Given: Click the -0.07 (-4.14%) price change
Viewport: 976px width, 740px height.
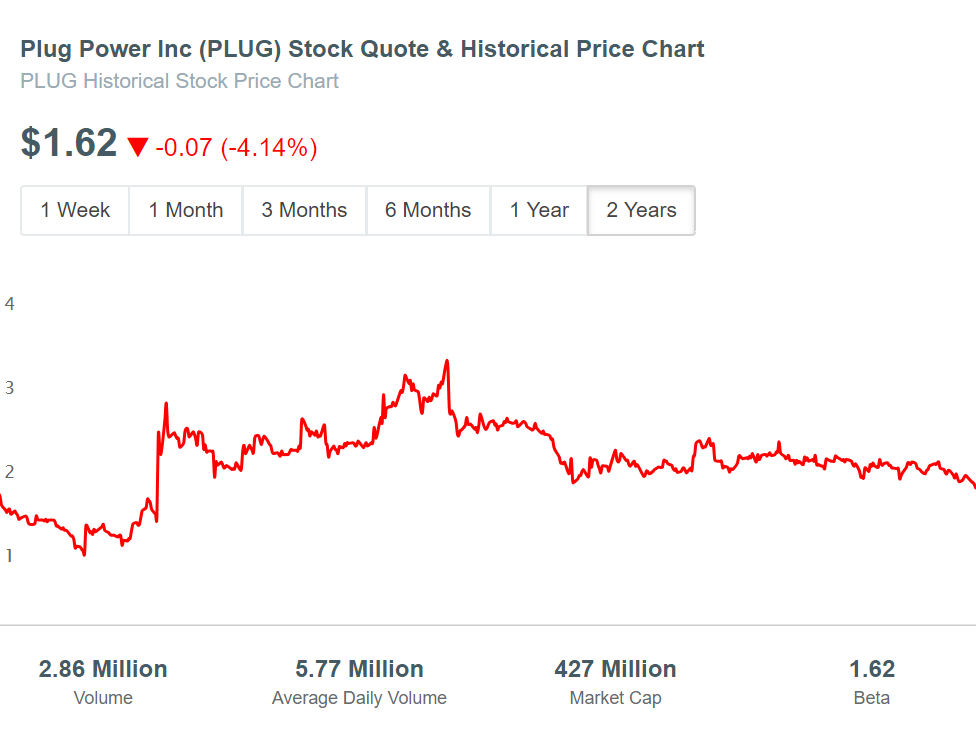Looking at the screenshot, I should click(236, 148).
